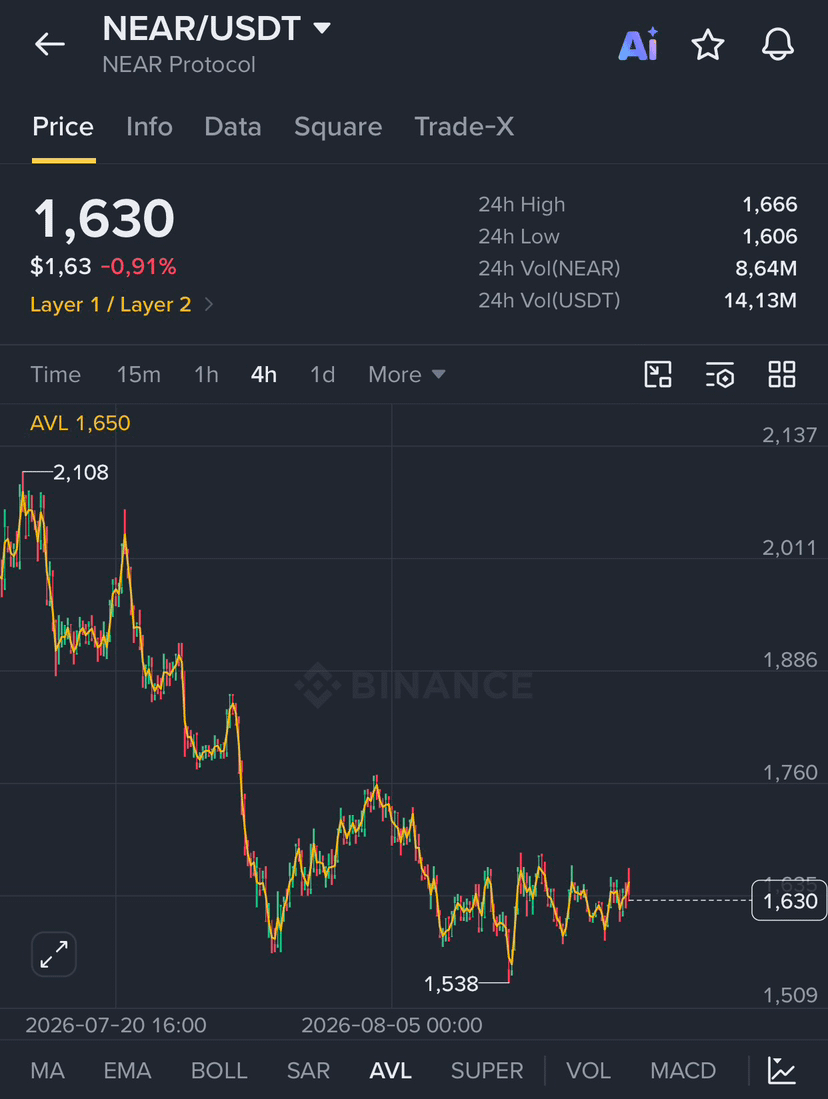Screen dimensions: 828x1099
Task: Click the 2,108 high marker on chart
Action: (81, 472)
